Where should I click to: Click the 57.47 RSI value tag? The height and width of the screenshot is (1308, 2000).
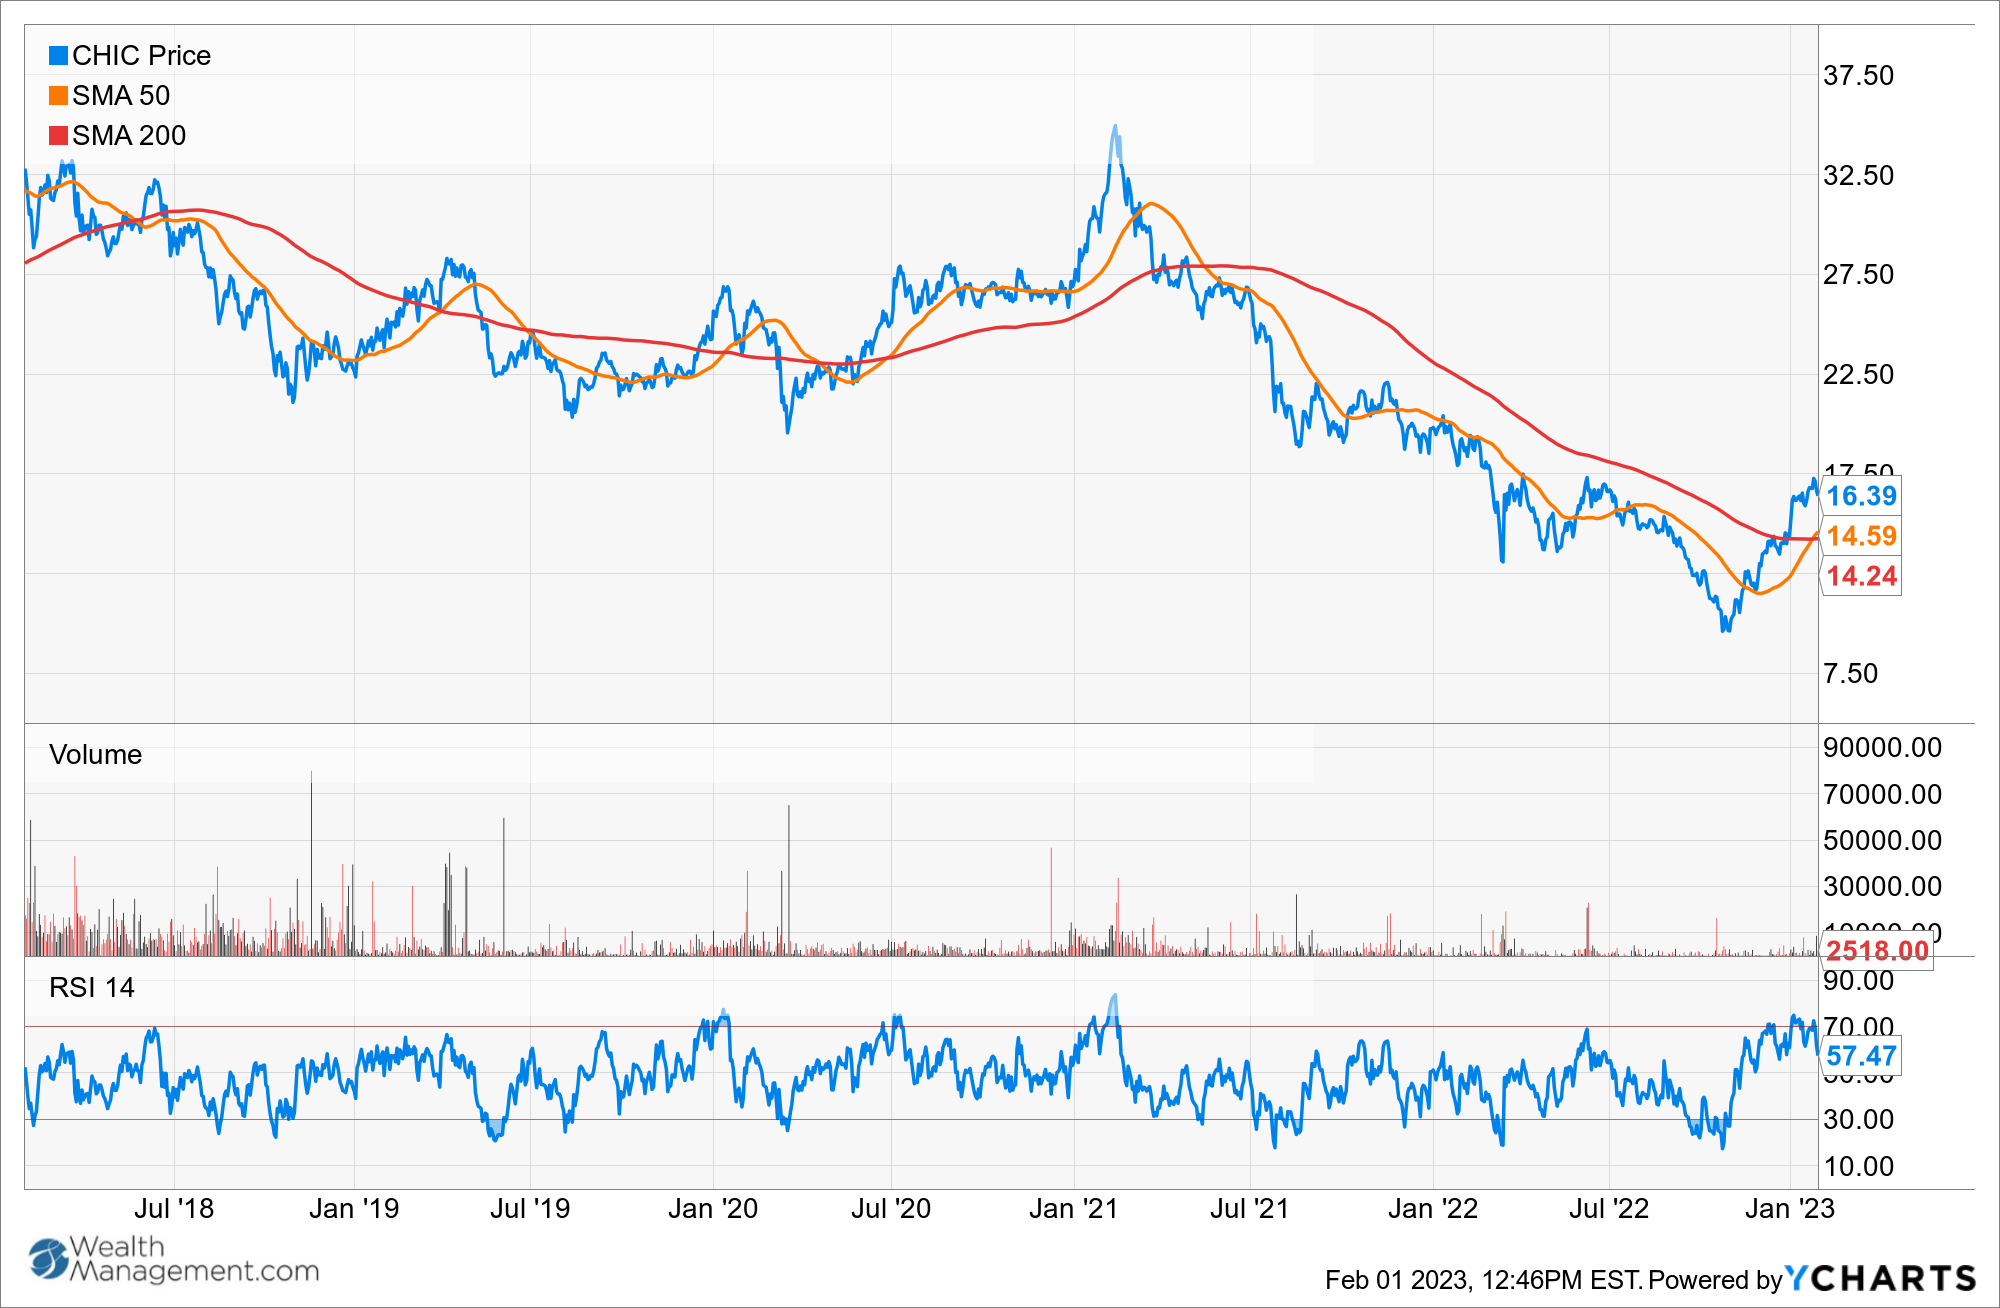[1861, 1056]
